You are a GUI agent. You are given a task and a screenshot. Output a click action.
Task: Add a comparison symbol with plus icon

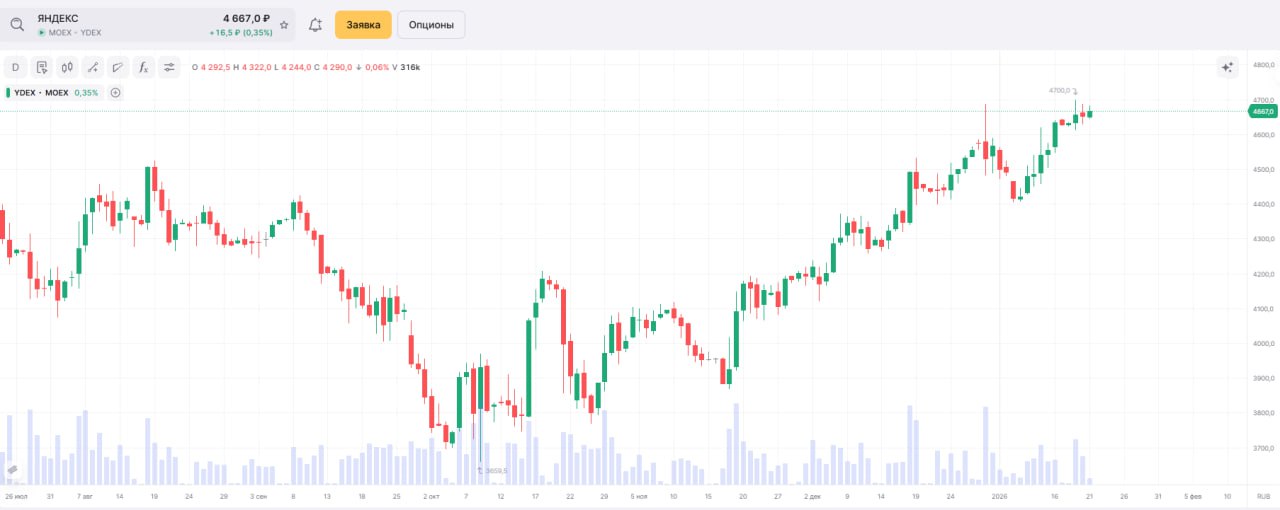(x=115, y=93)
